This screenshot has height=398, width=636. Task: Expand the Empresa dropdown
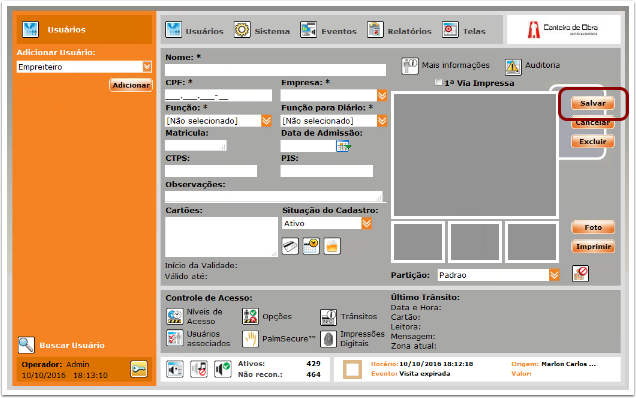click(x=382, y=95)
